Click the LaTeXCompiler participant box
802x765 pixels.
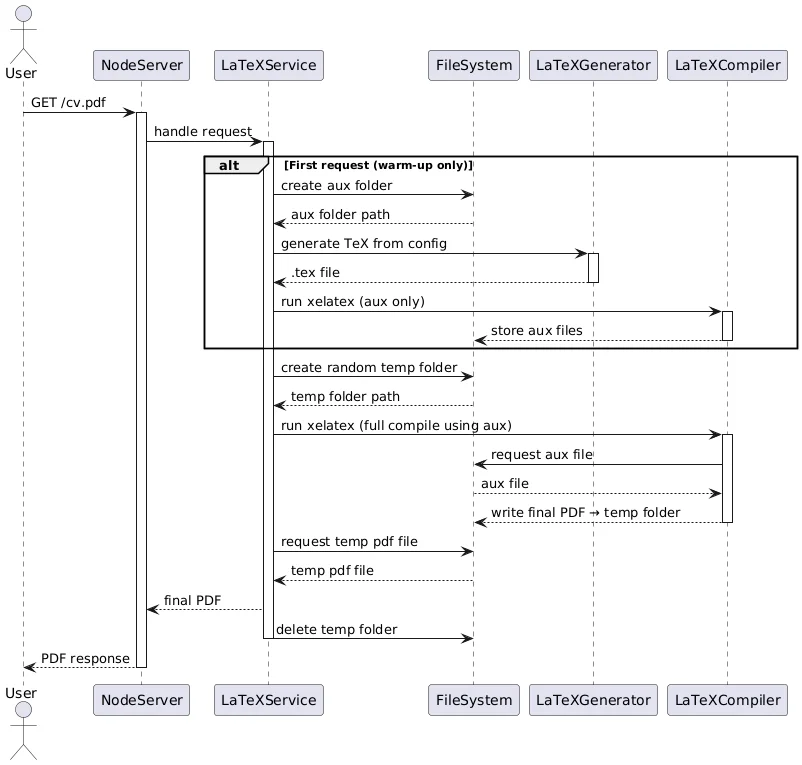726,65
